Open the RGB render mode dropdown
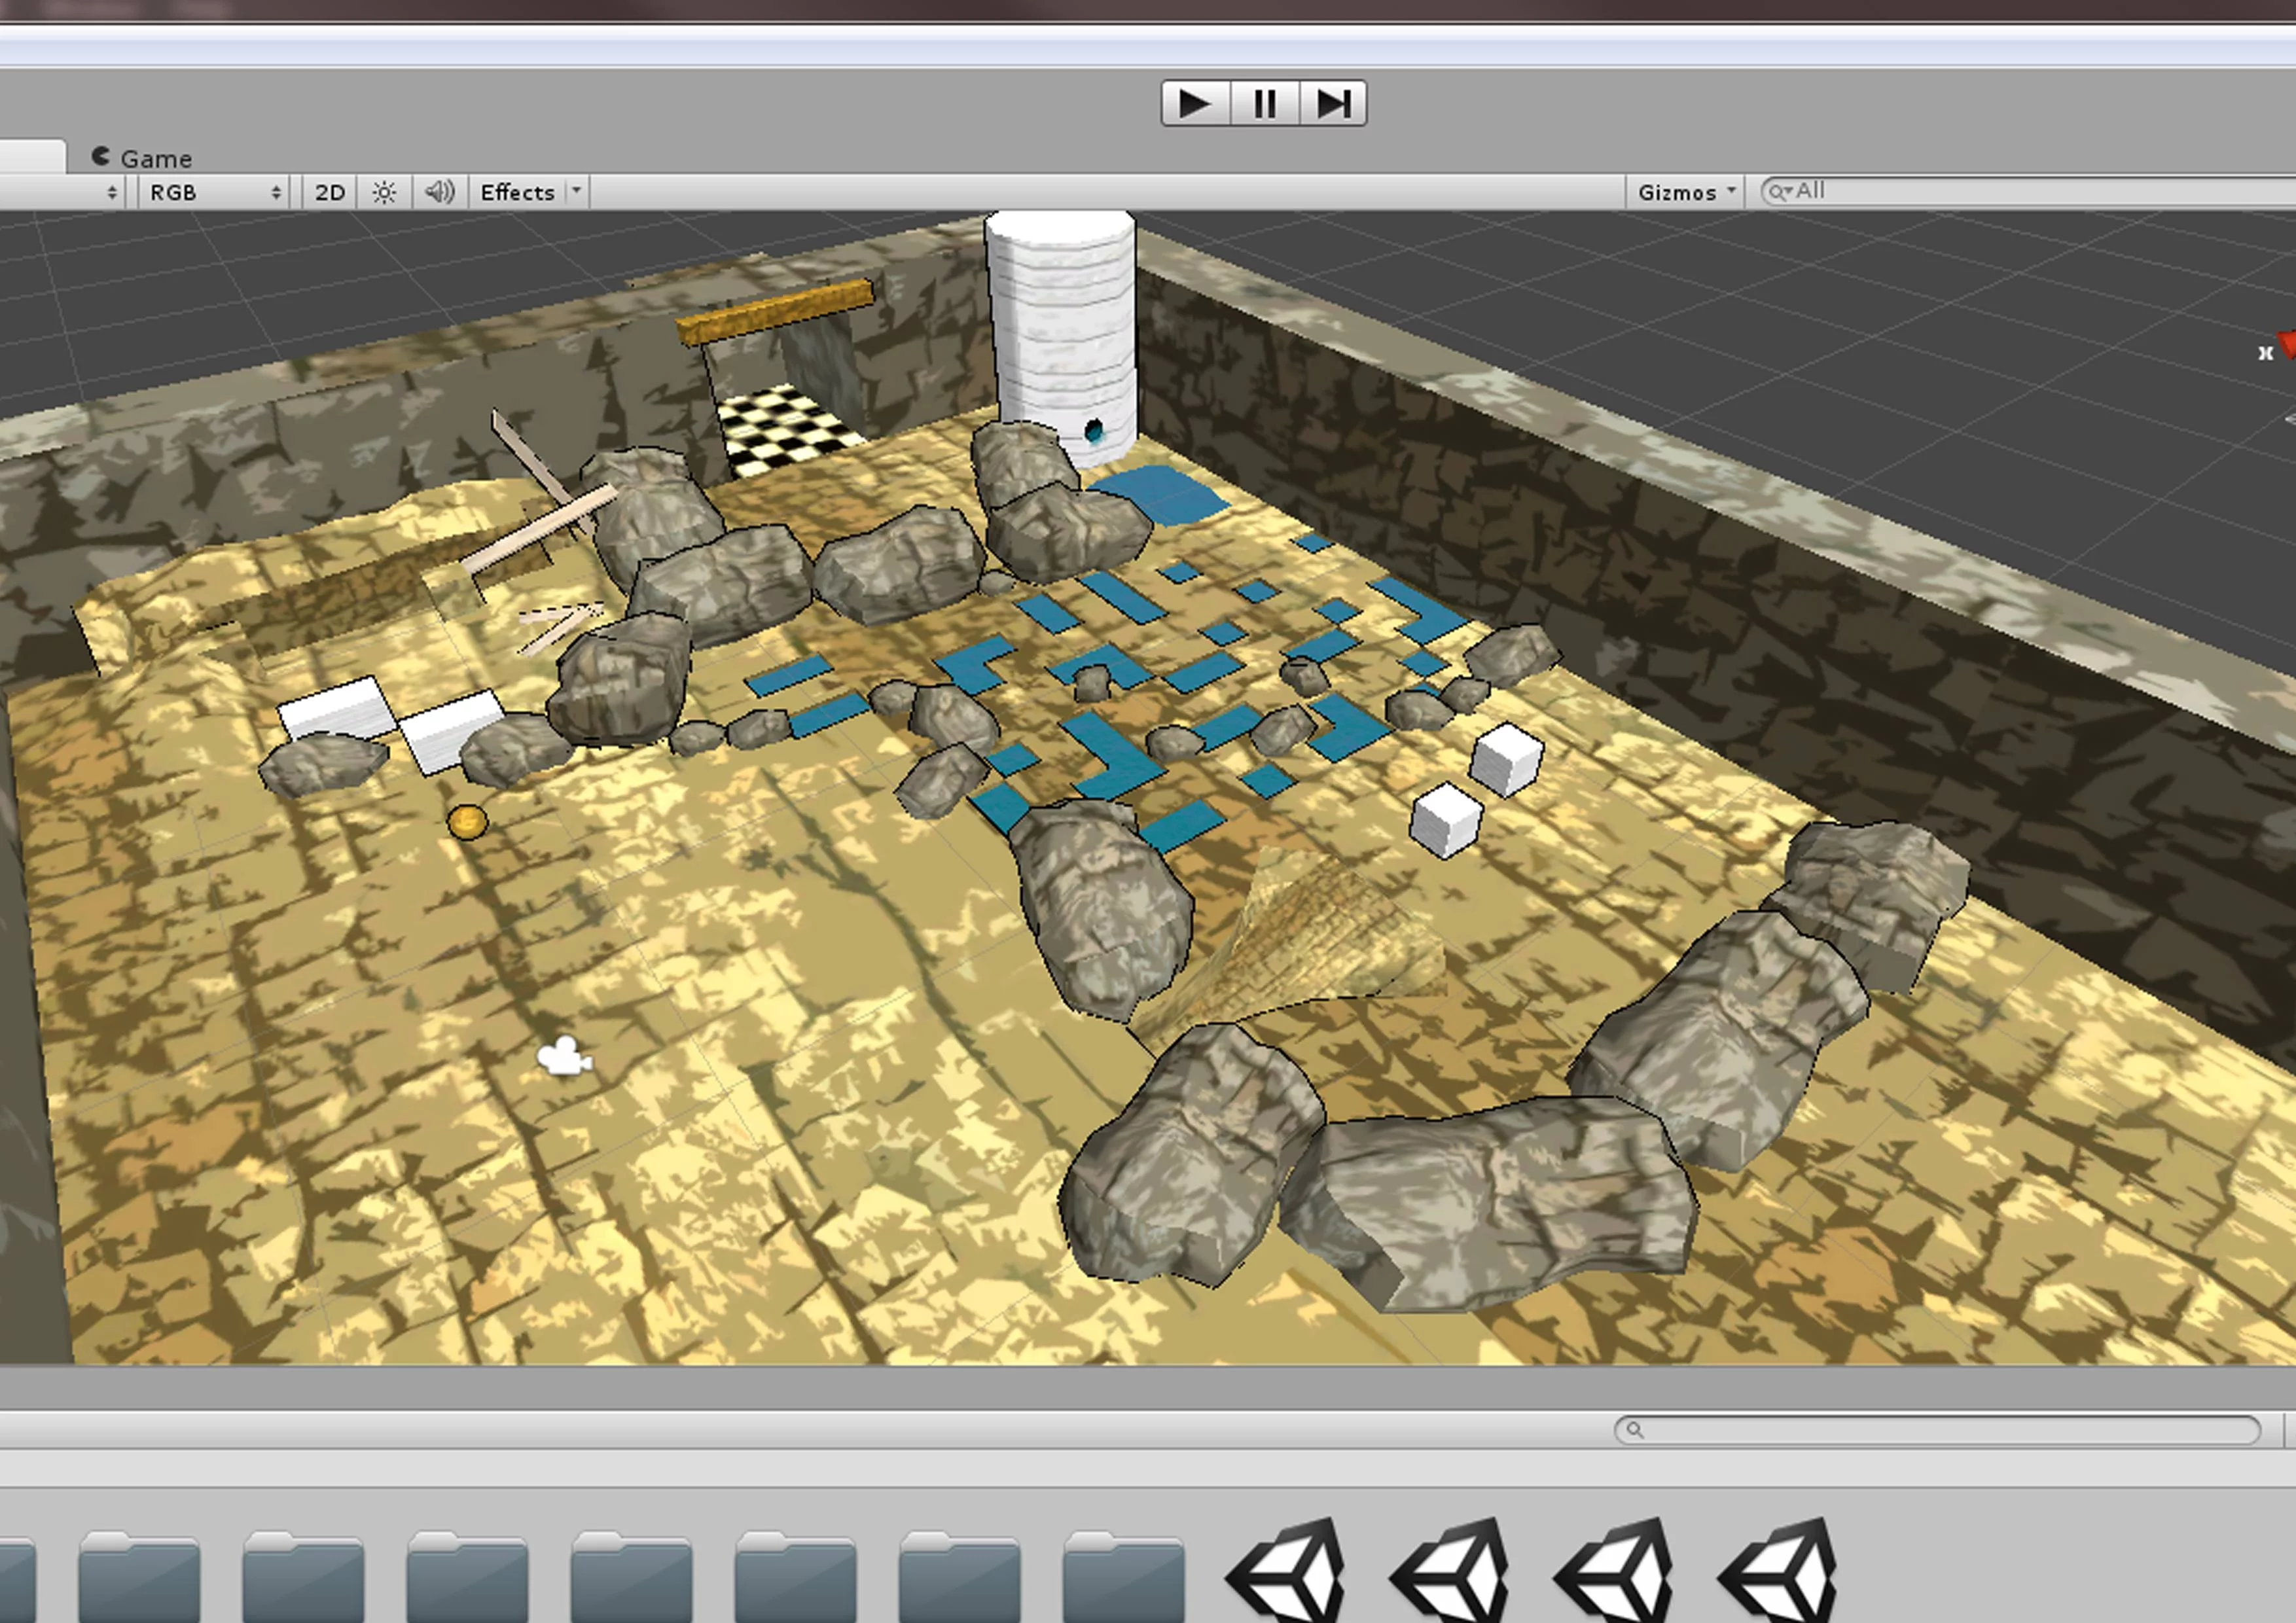 (215, 192)
